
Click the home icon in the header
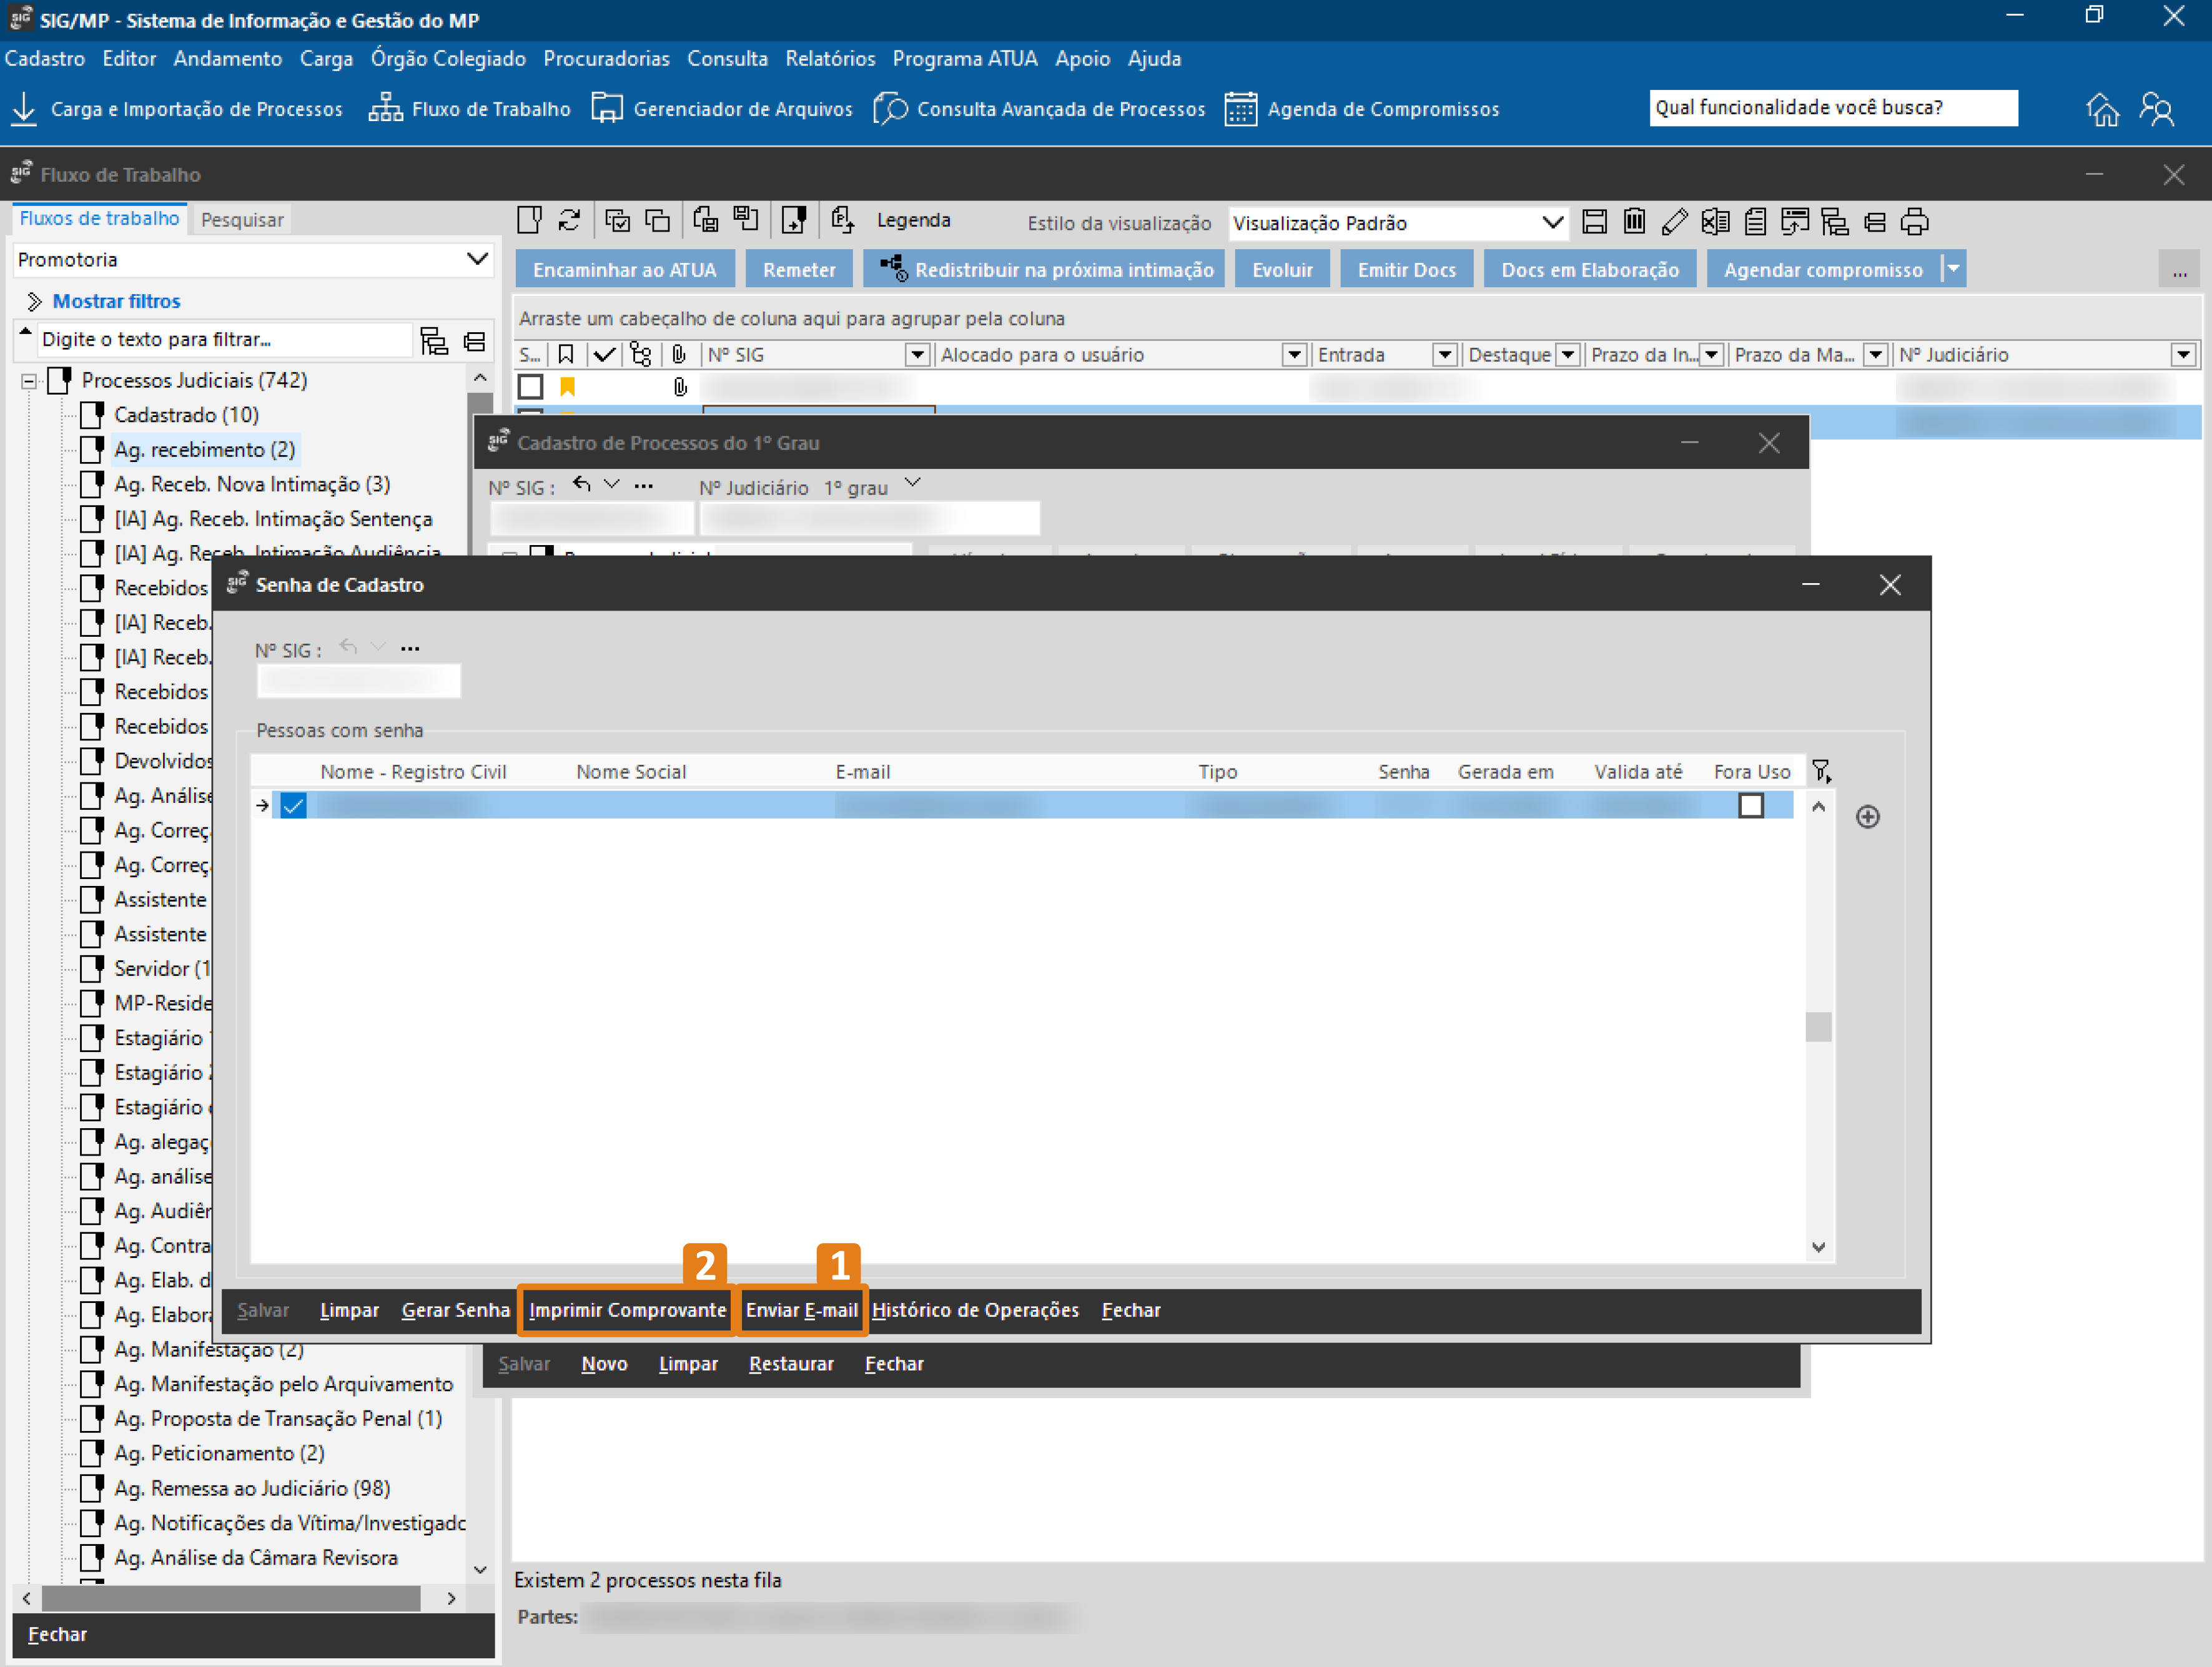[x=2102, y=109]
